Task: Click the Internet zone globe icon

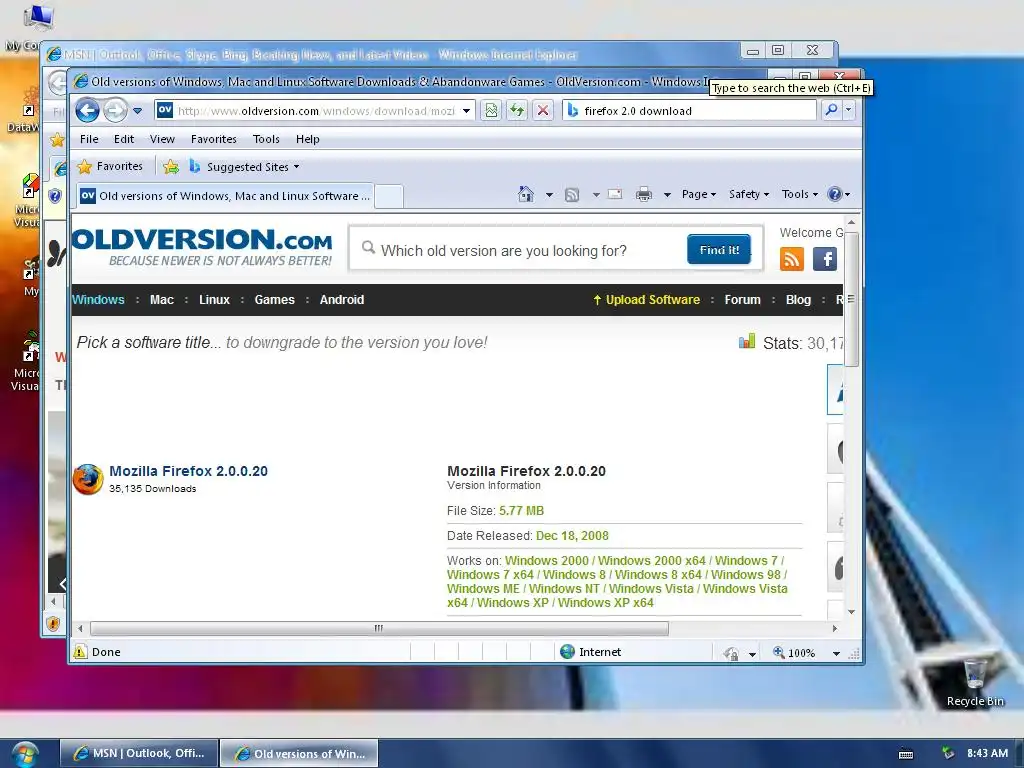Action: tap(568, 652)
